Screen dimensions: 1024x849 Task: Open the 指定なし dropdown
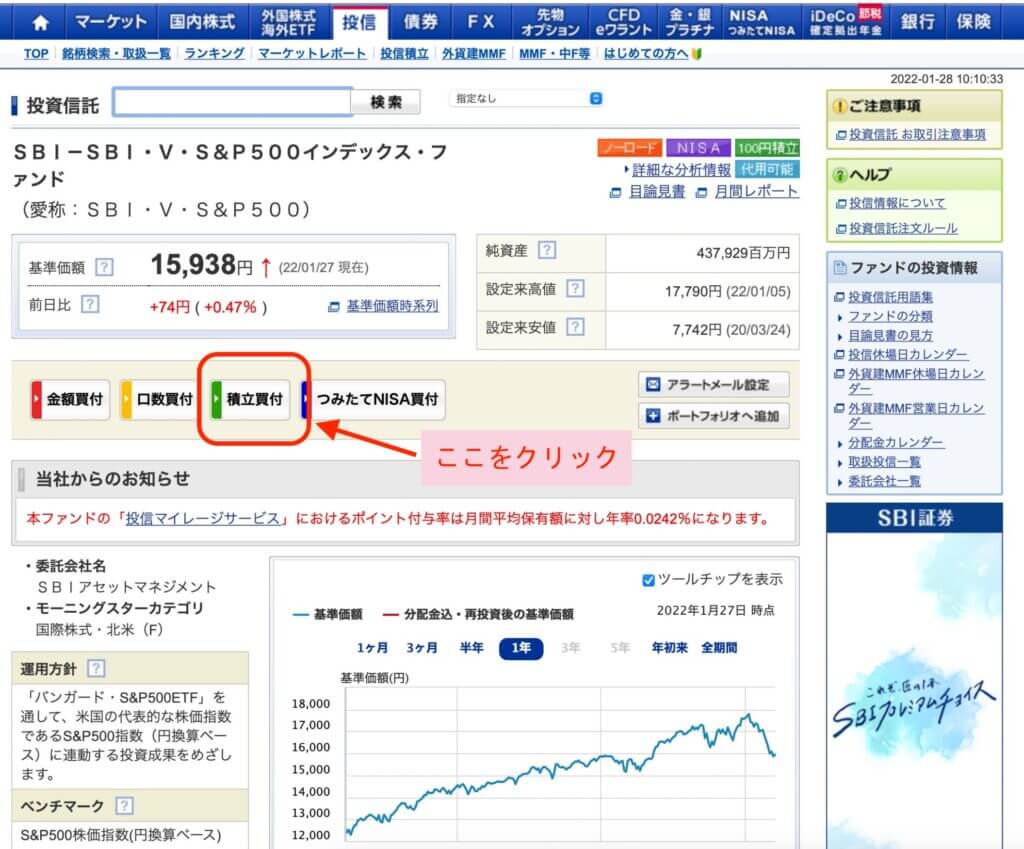click(x=526, y=99)
